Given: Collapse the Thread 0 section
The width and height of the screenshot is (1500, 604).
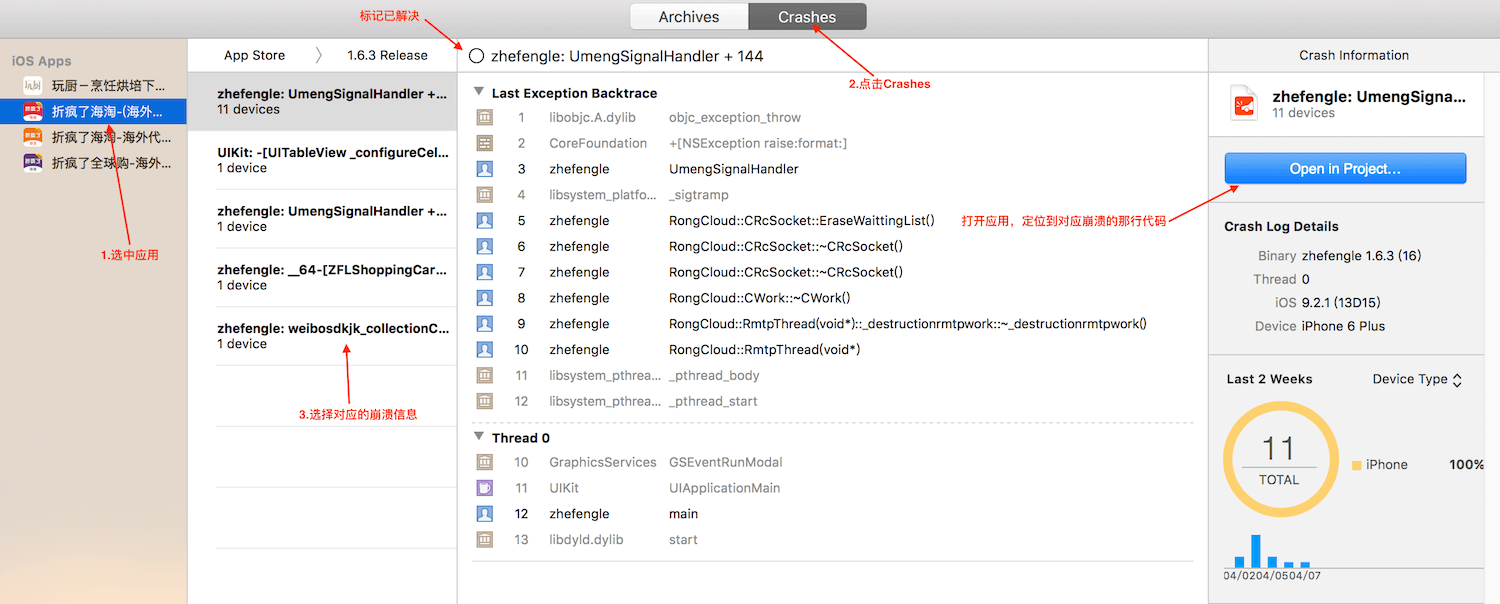Looking at the screenshot, I should click(x=479, y=438).
